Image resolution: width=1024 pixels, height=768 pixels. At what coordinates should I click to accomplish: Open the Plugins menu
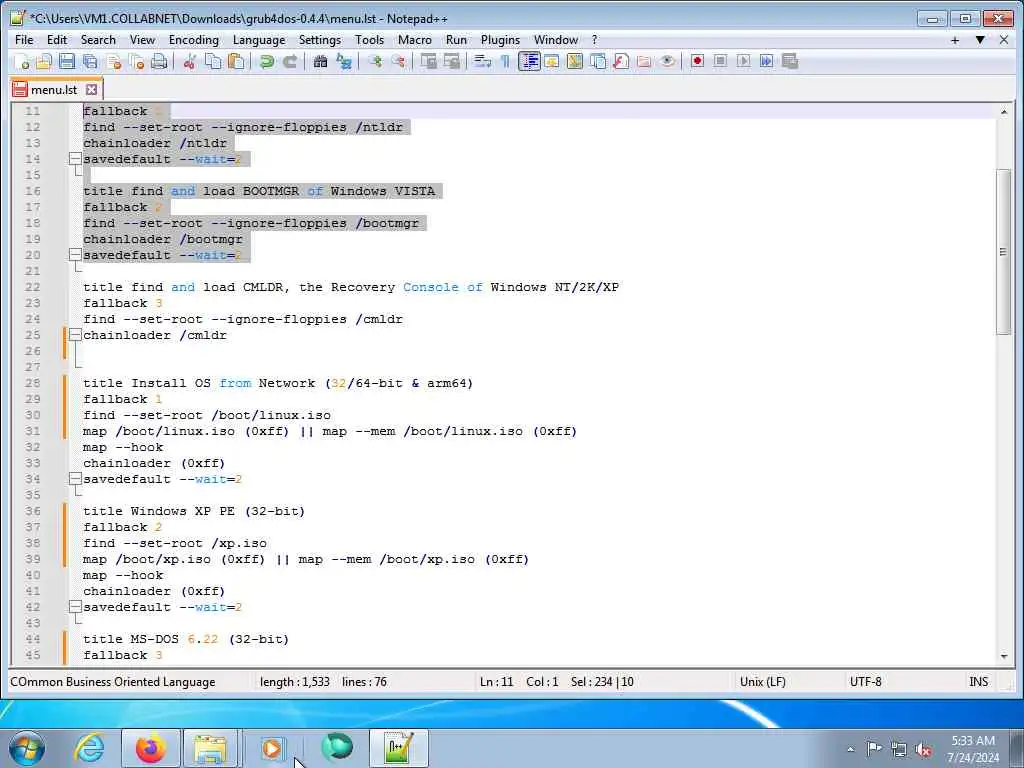tap(500, 40)
